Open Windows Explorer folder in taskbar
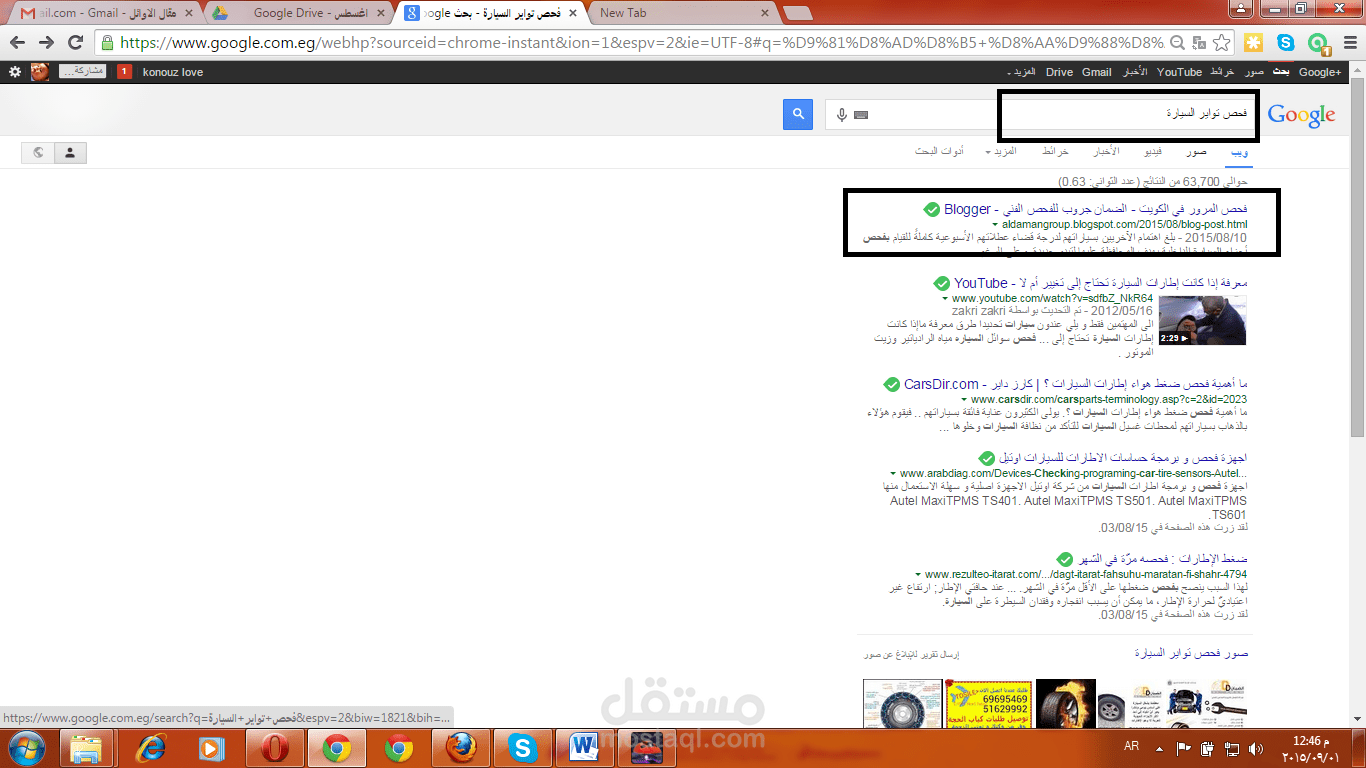 click(x=87, y=748)
